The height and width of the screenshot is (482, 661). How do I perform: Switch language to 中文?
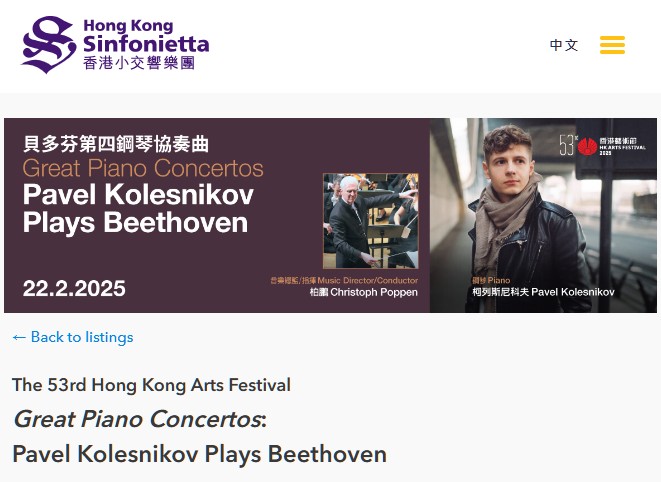564,45
